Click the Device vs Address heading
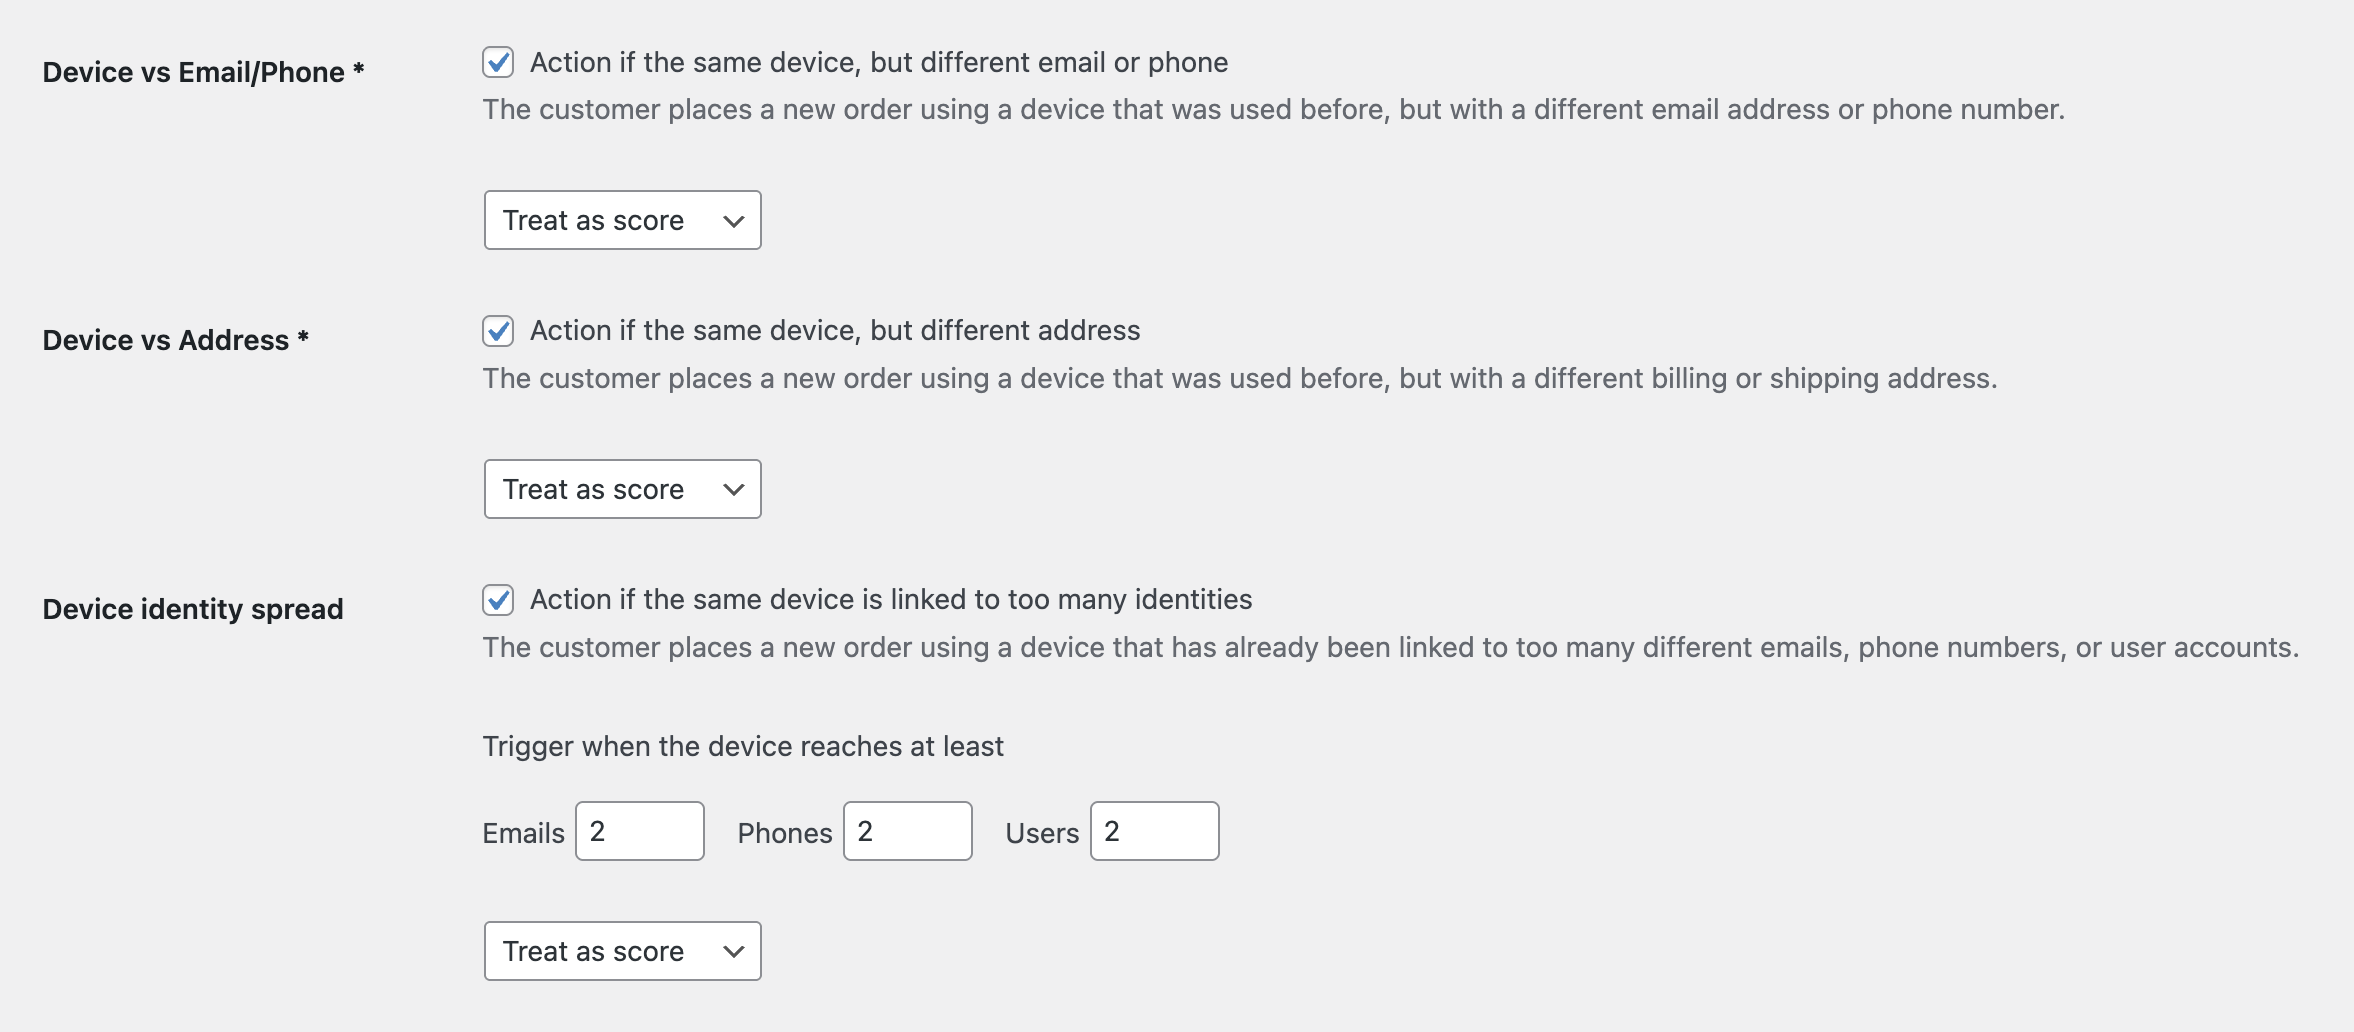The height and width of the screenshot is (1032, 2354). 175,340
